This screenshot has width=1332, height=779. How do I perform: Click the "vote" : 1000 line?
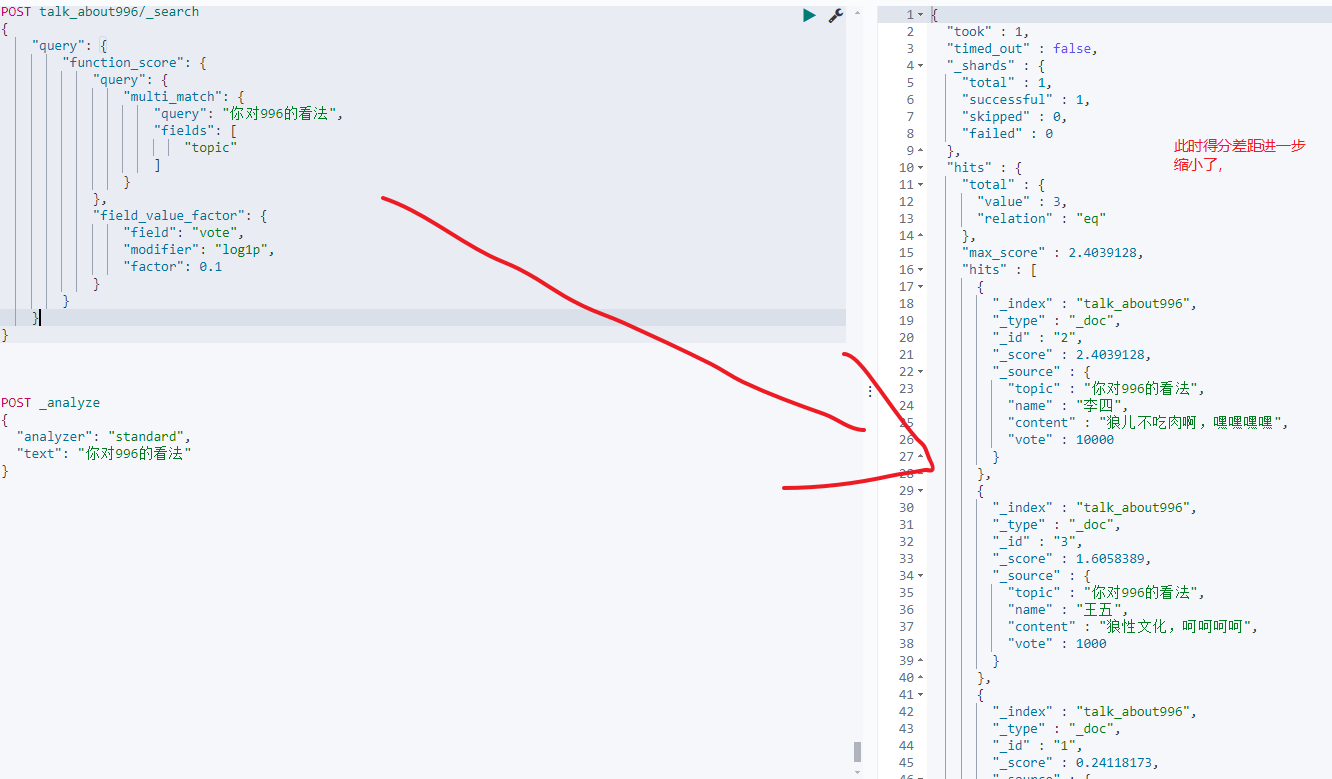pyautogui.click(x=1057, y=644)
